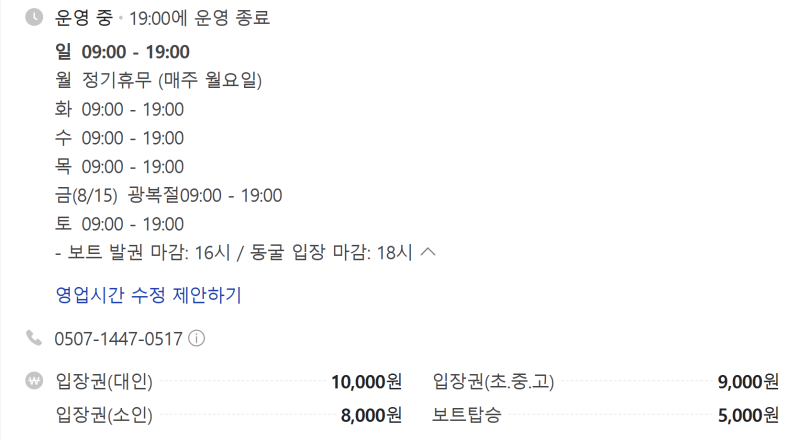Click Friday 8/15 광복절 hours row
800x441 pixels.
pyautogui.click(x=168, y=195)
